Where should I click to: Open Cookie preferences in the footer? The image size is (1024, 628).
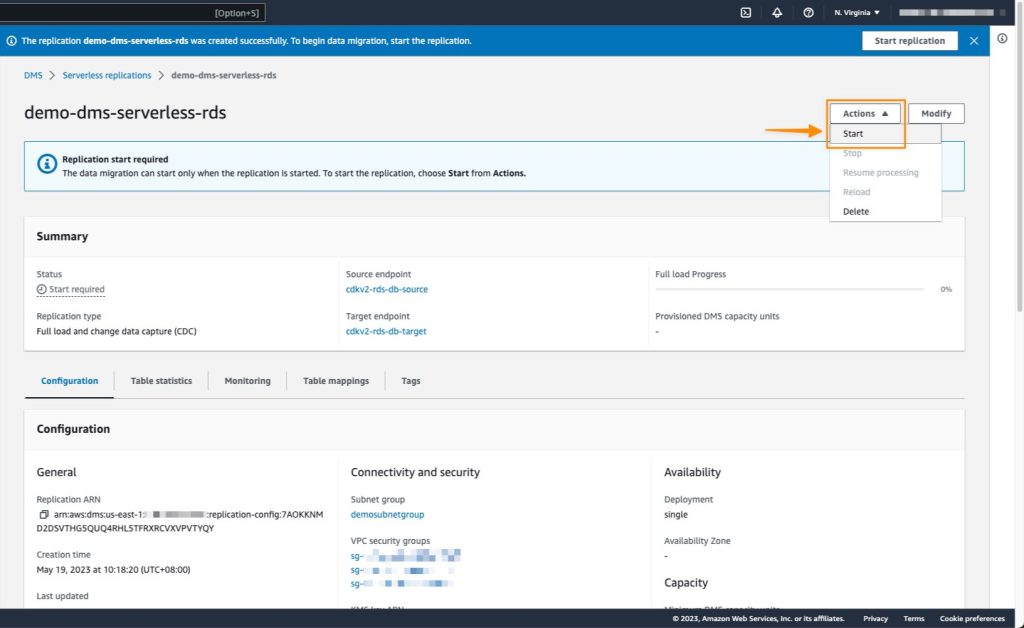[972, 618]
